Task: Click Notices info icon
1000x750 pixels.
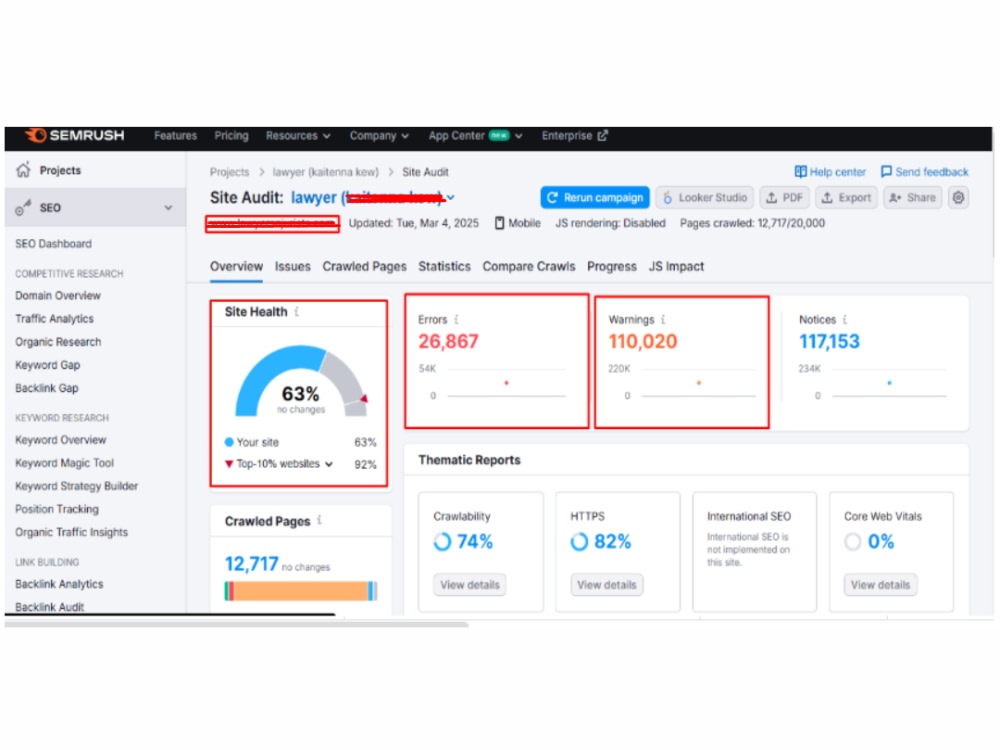Action: 845,319
